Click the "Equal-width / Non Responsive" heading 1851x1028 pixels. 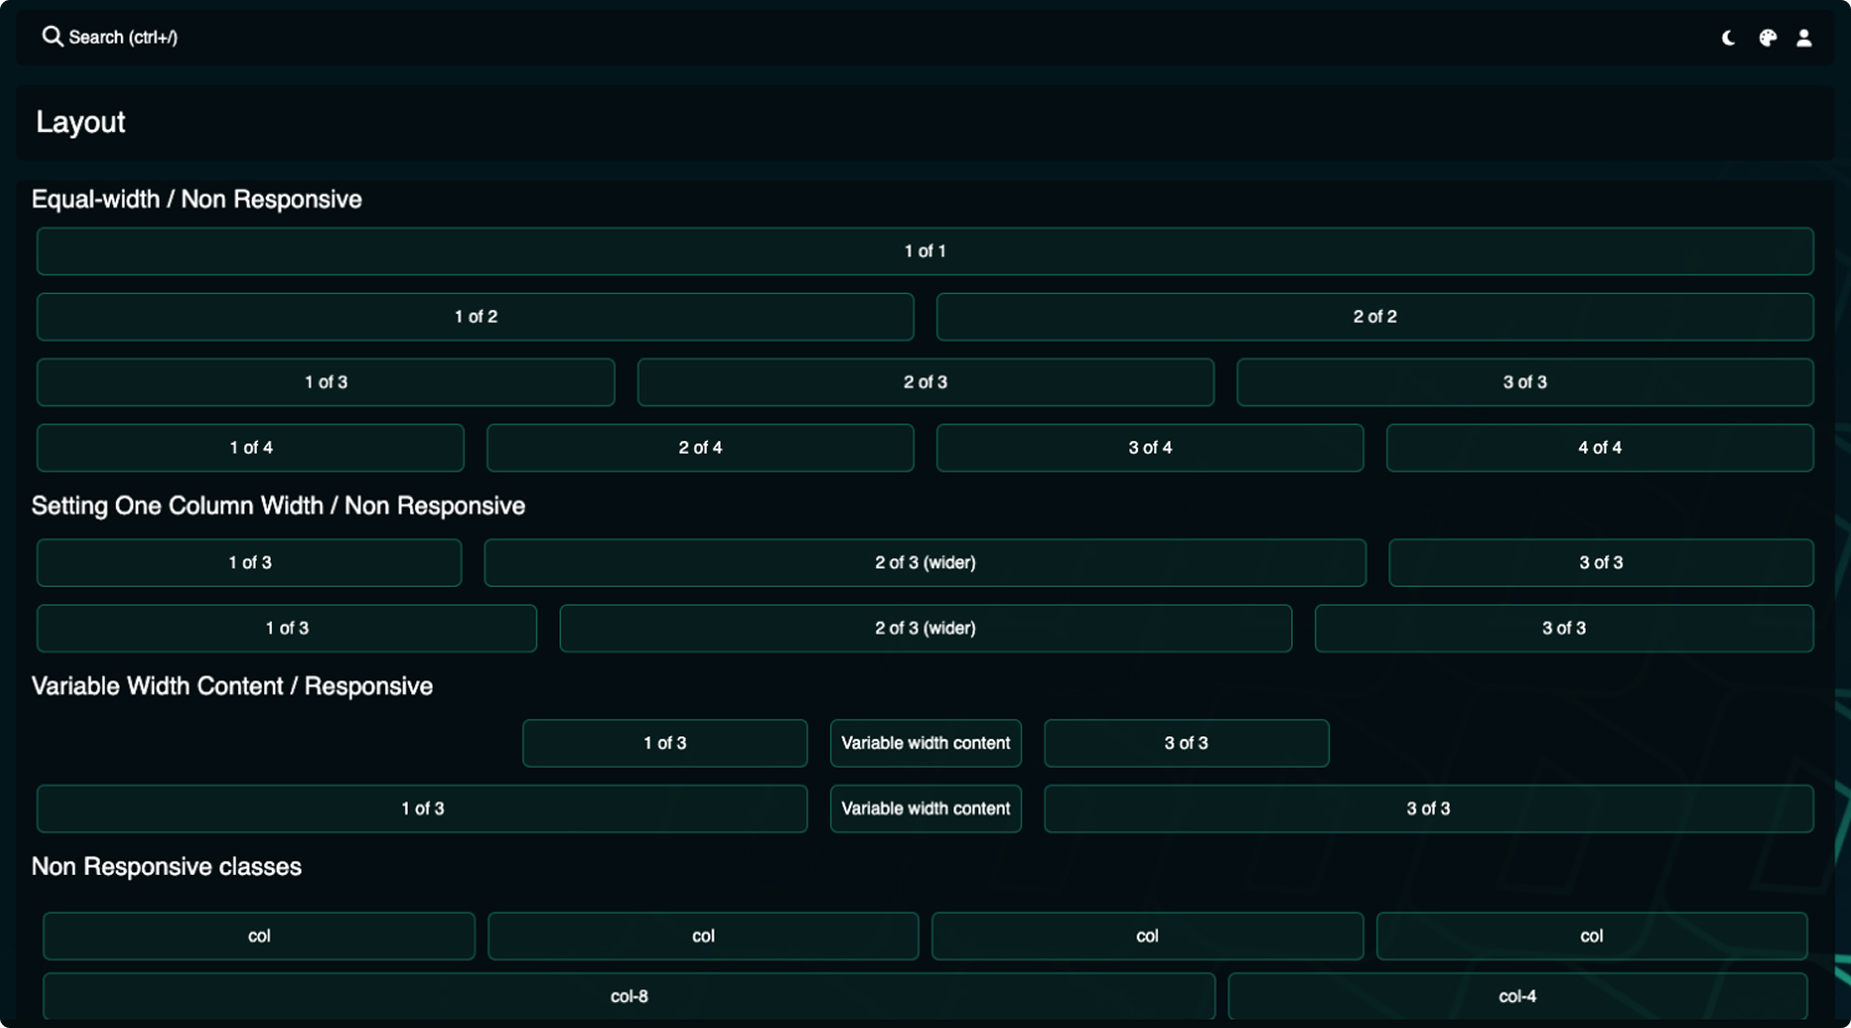tap(196, 199)
